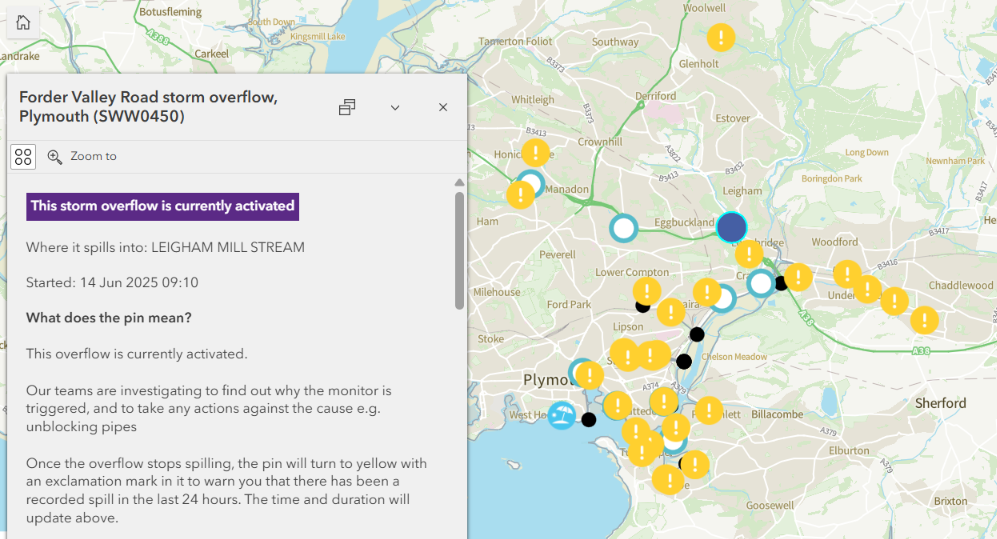Dock the popup panel
997x539 pixels.
click(347, 107)
